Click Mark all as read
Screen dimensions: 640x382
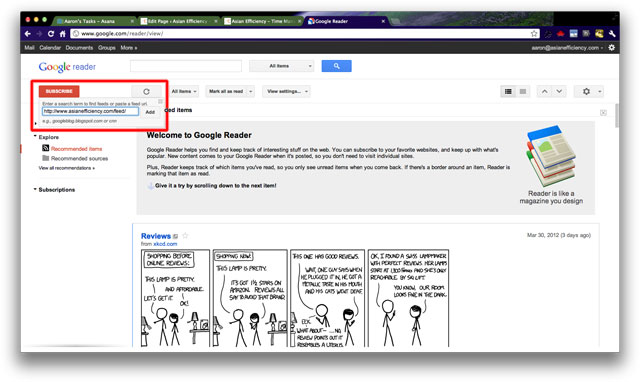click(x=226, y=91)
